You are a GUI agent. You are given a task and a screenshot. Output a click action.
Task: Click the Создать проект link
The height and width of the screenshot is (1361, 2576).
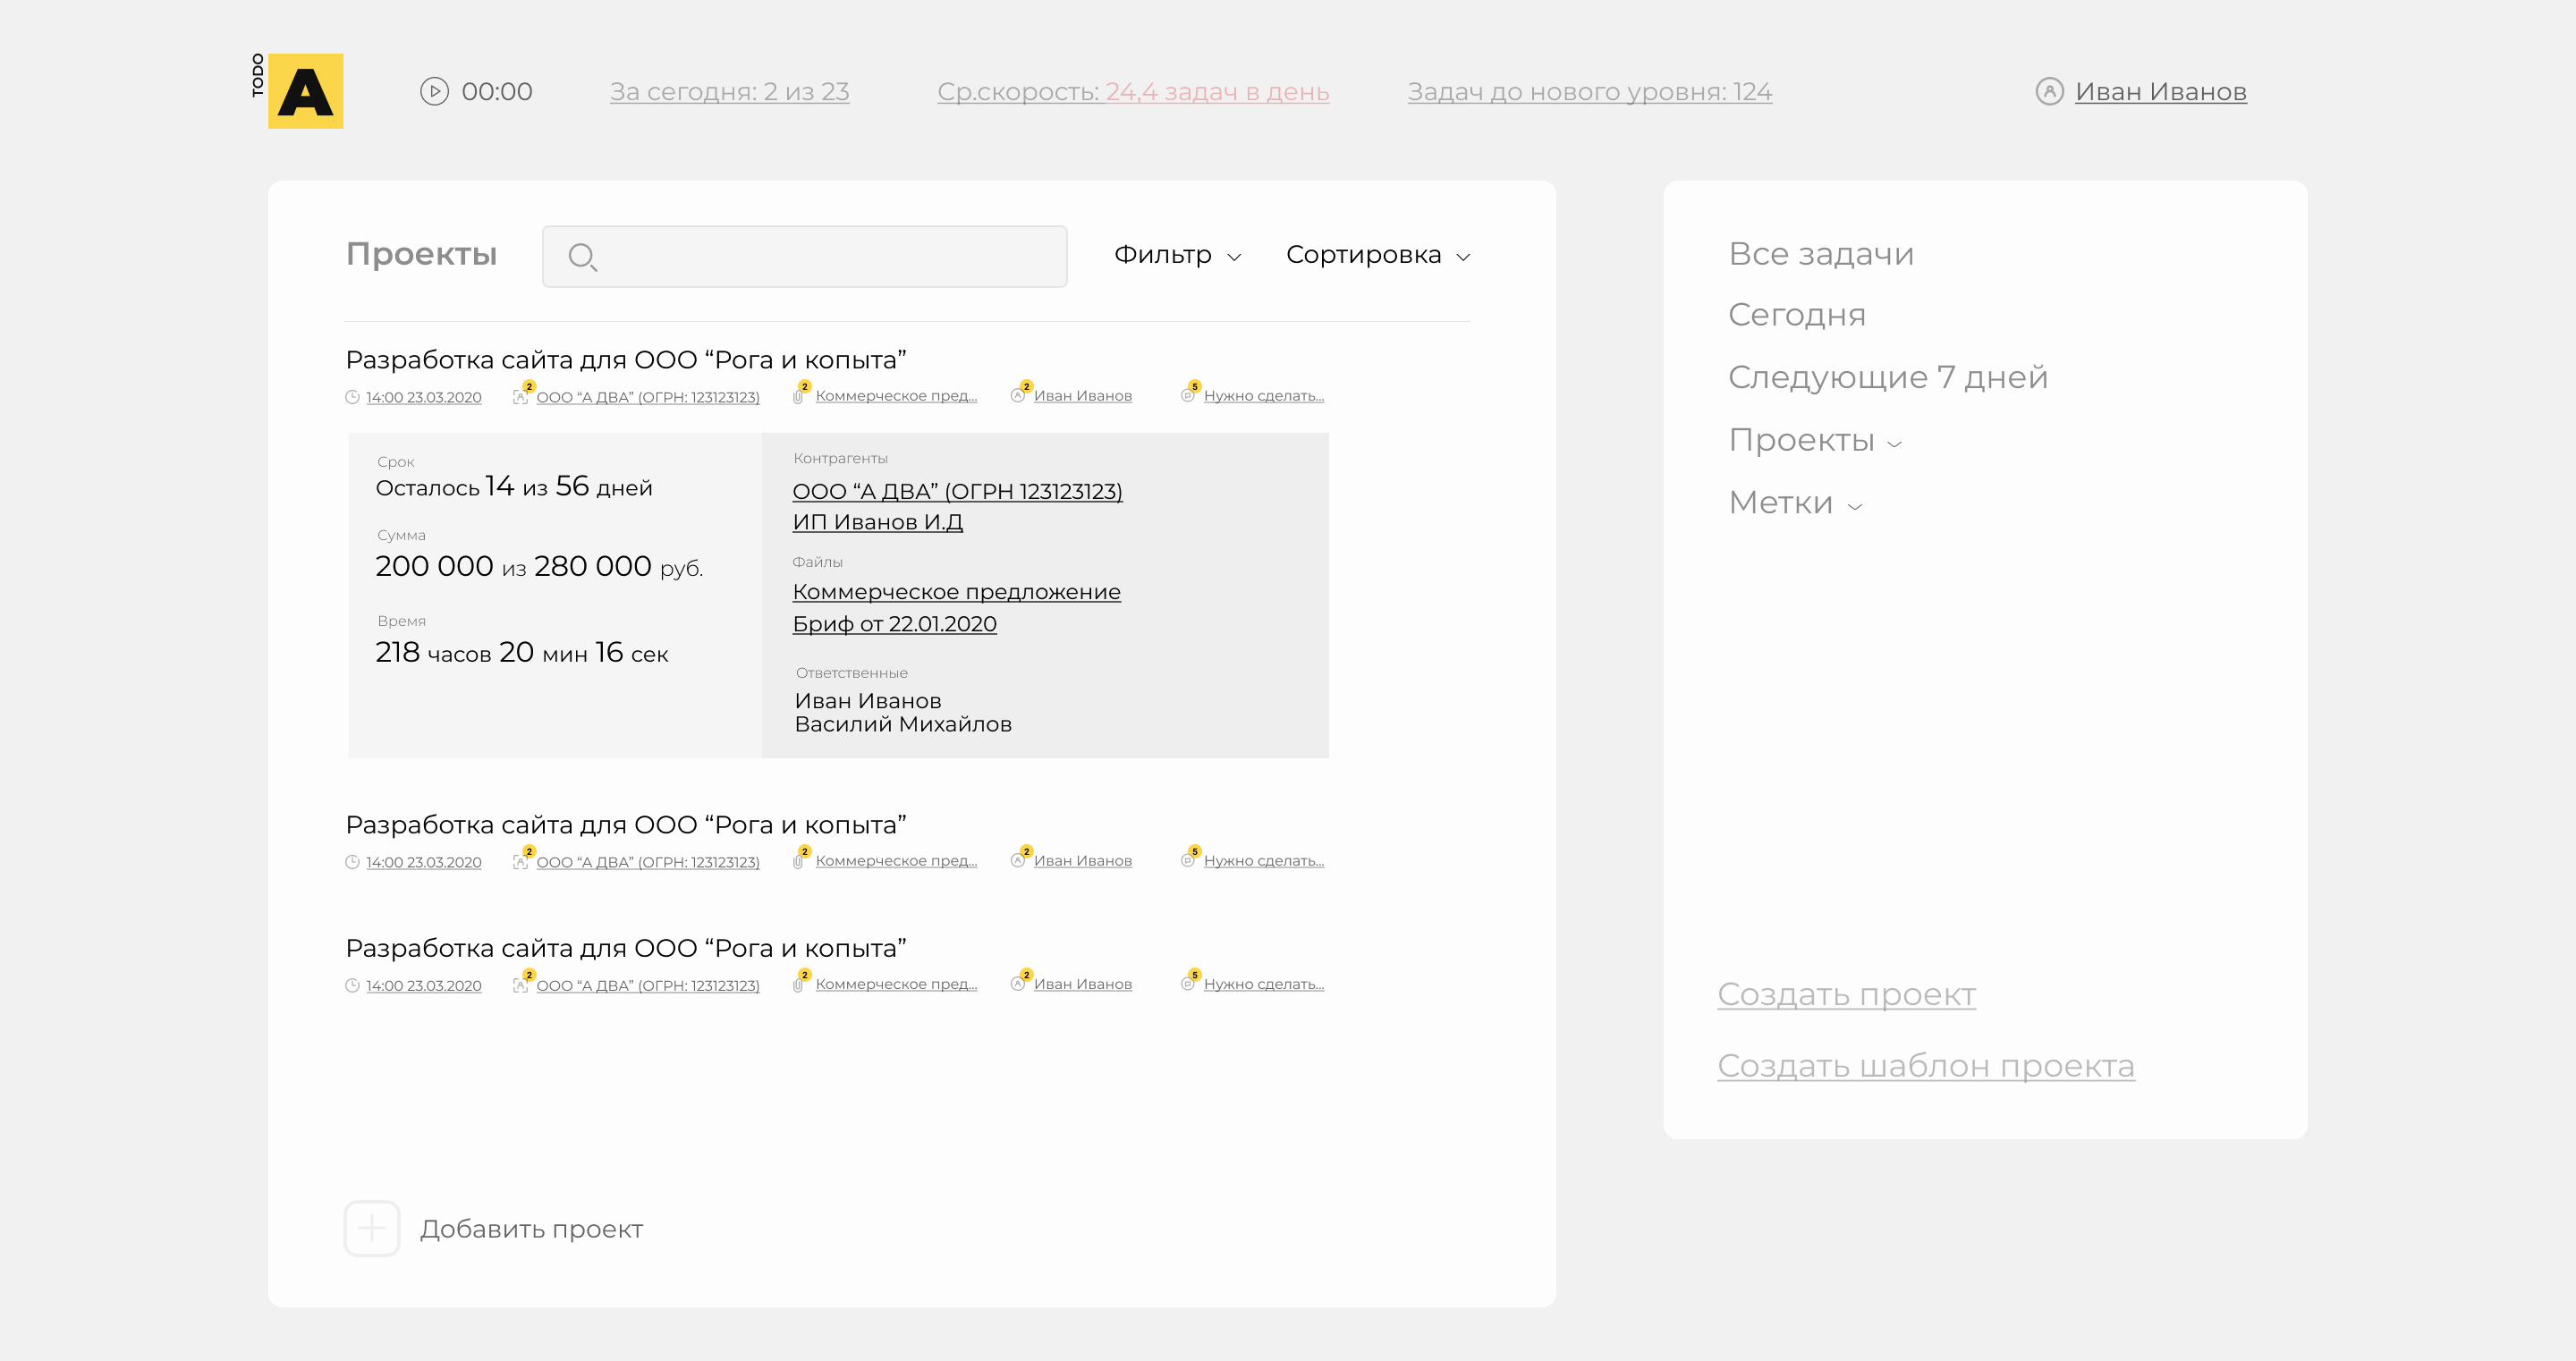pyautogui.click(x=1846, y=994)
